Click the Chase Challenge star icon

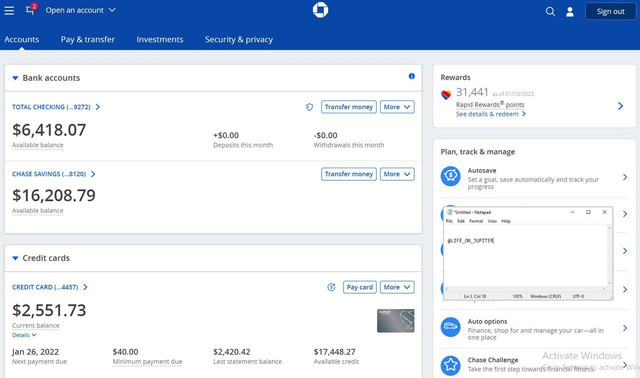451,365
